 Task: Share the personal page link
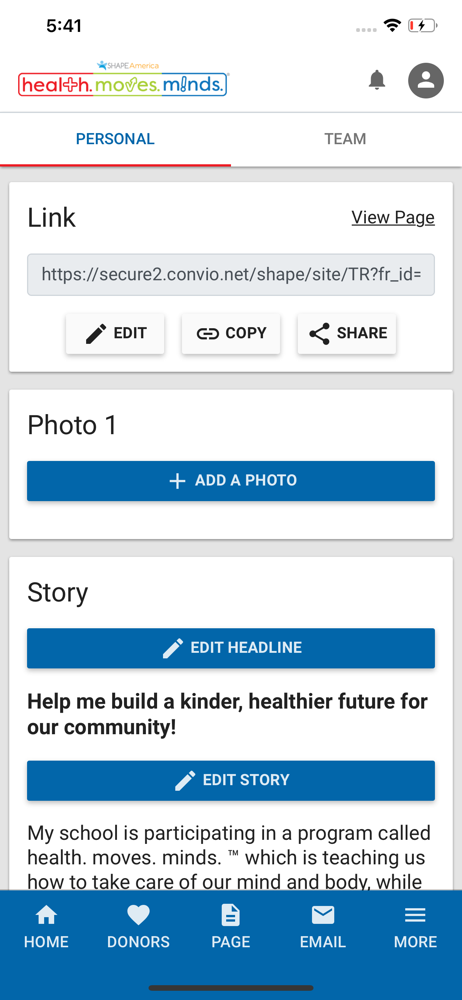pos(347,333)
